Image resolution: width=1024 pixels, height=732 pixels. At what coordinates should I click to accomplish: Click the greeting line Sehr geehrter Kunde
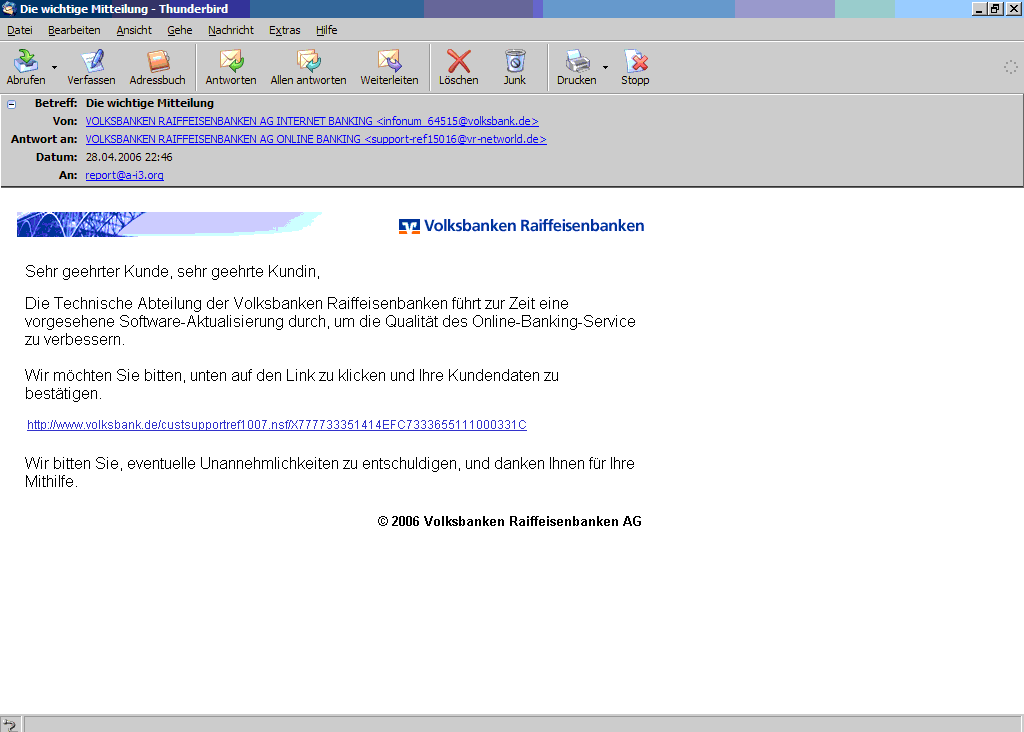pos(172,272)
